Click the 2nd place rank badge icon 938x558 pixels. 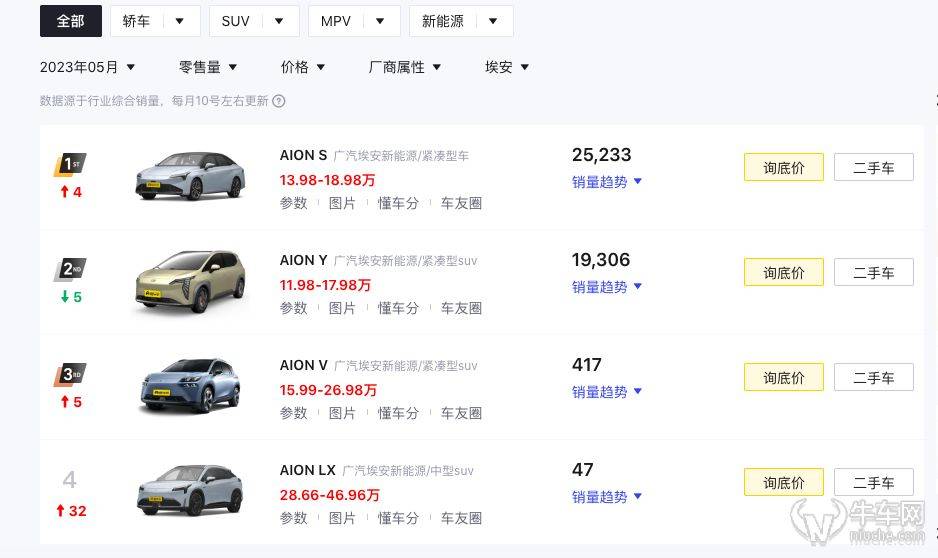70,269
